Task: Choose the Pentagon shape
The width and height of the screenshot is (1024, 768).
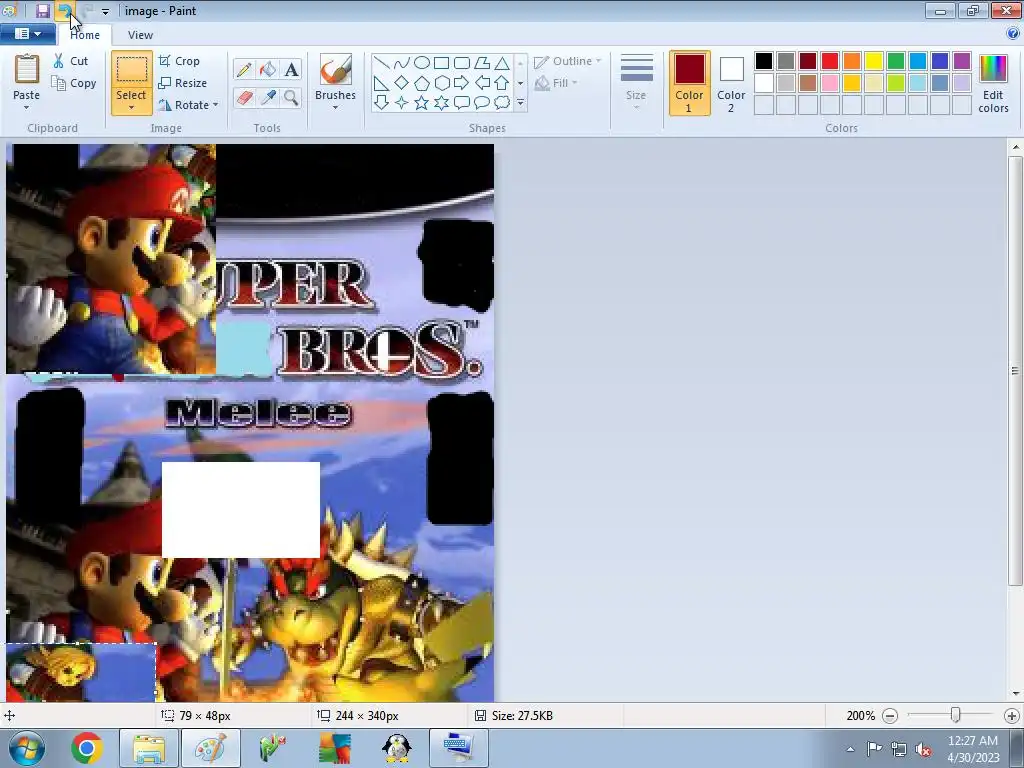Action: pos(422,83)
